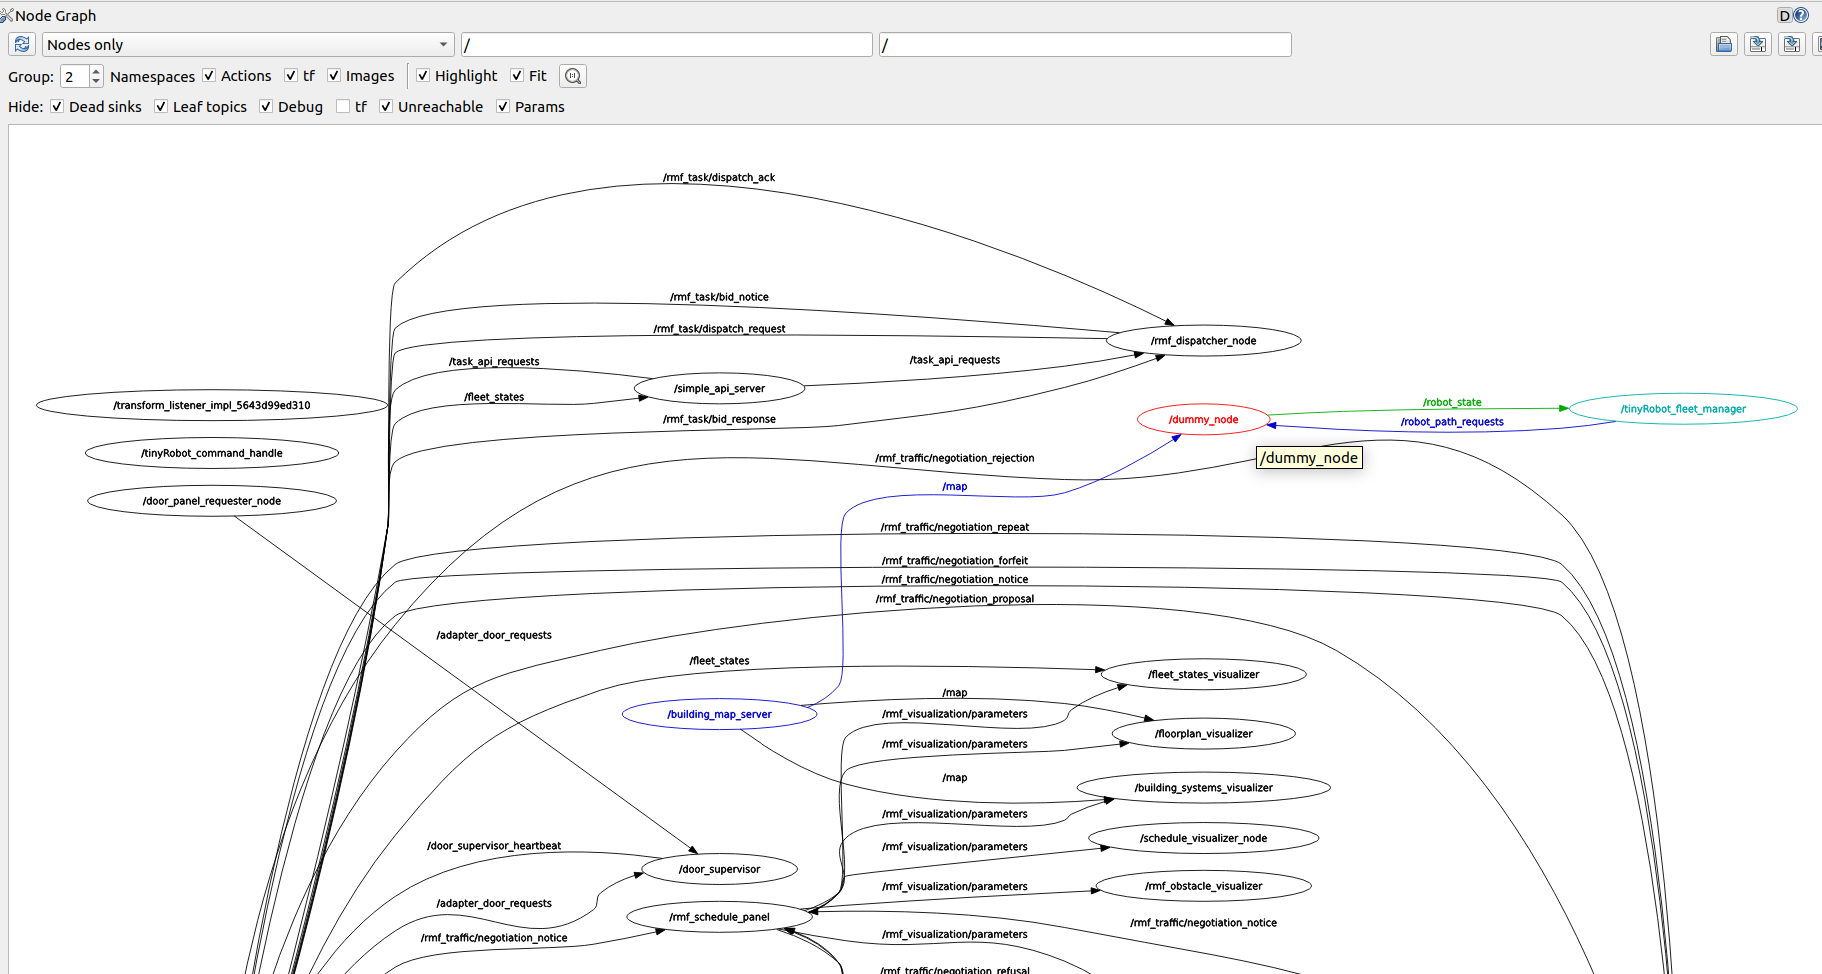The image size is (1822, 974).
Task: Click the /simple_api_server node
Action: pos(719,389)
